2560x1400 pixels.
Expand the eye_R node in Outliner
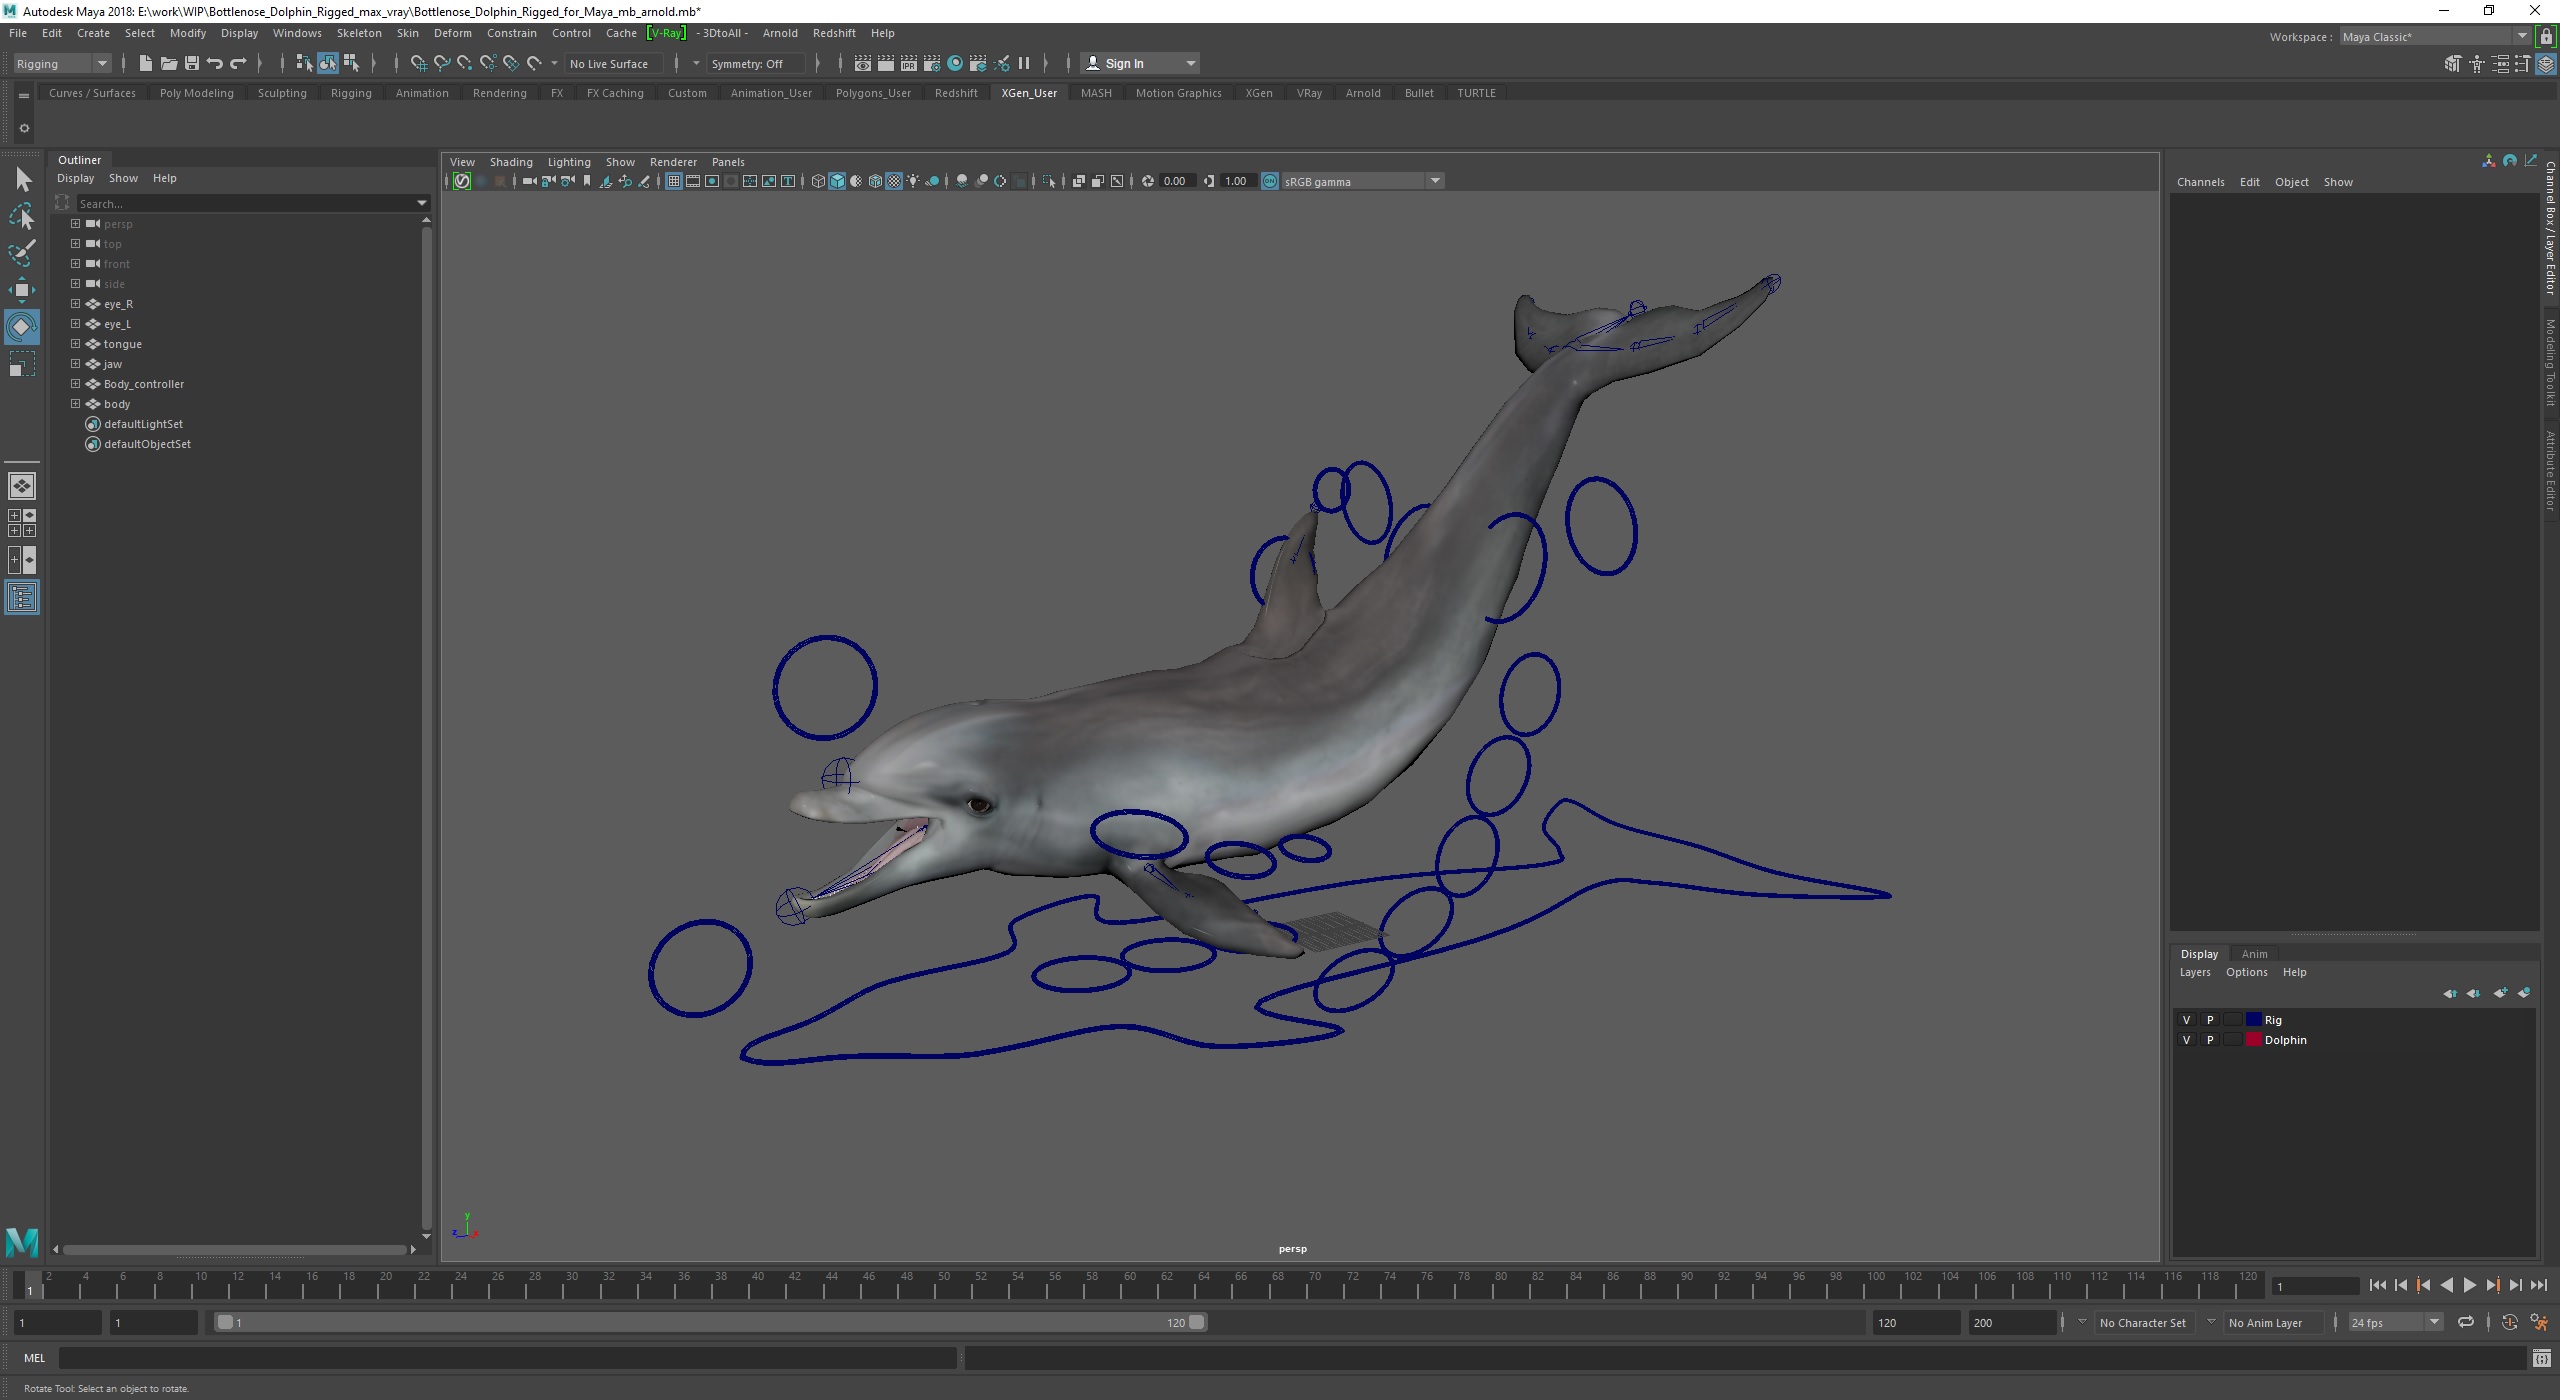coord(75,304)
